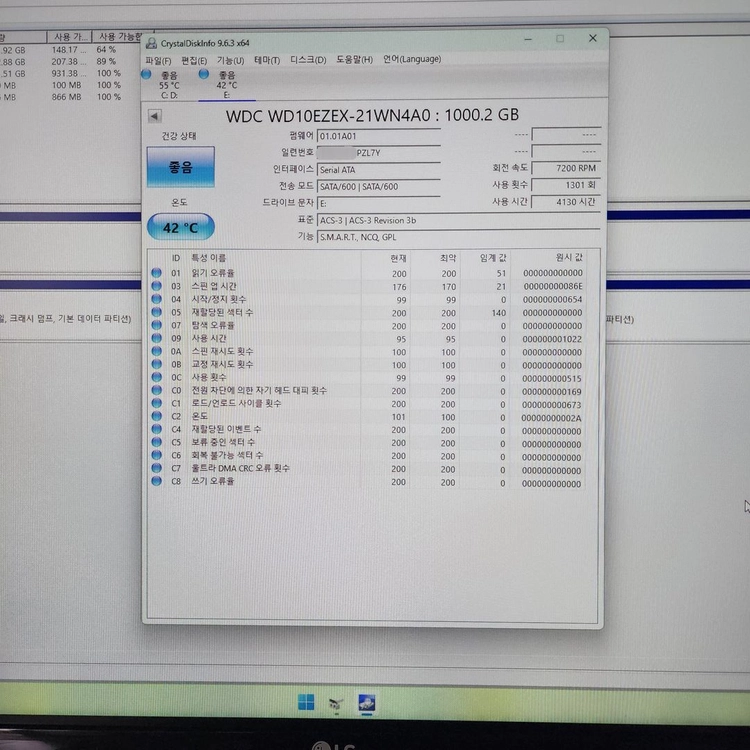
Task: Click the status icon for 스핀 업 시간 row
Action: [156, 286]
